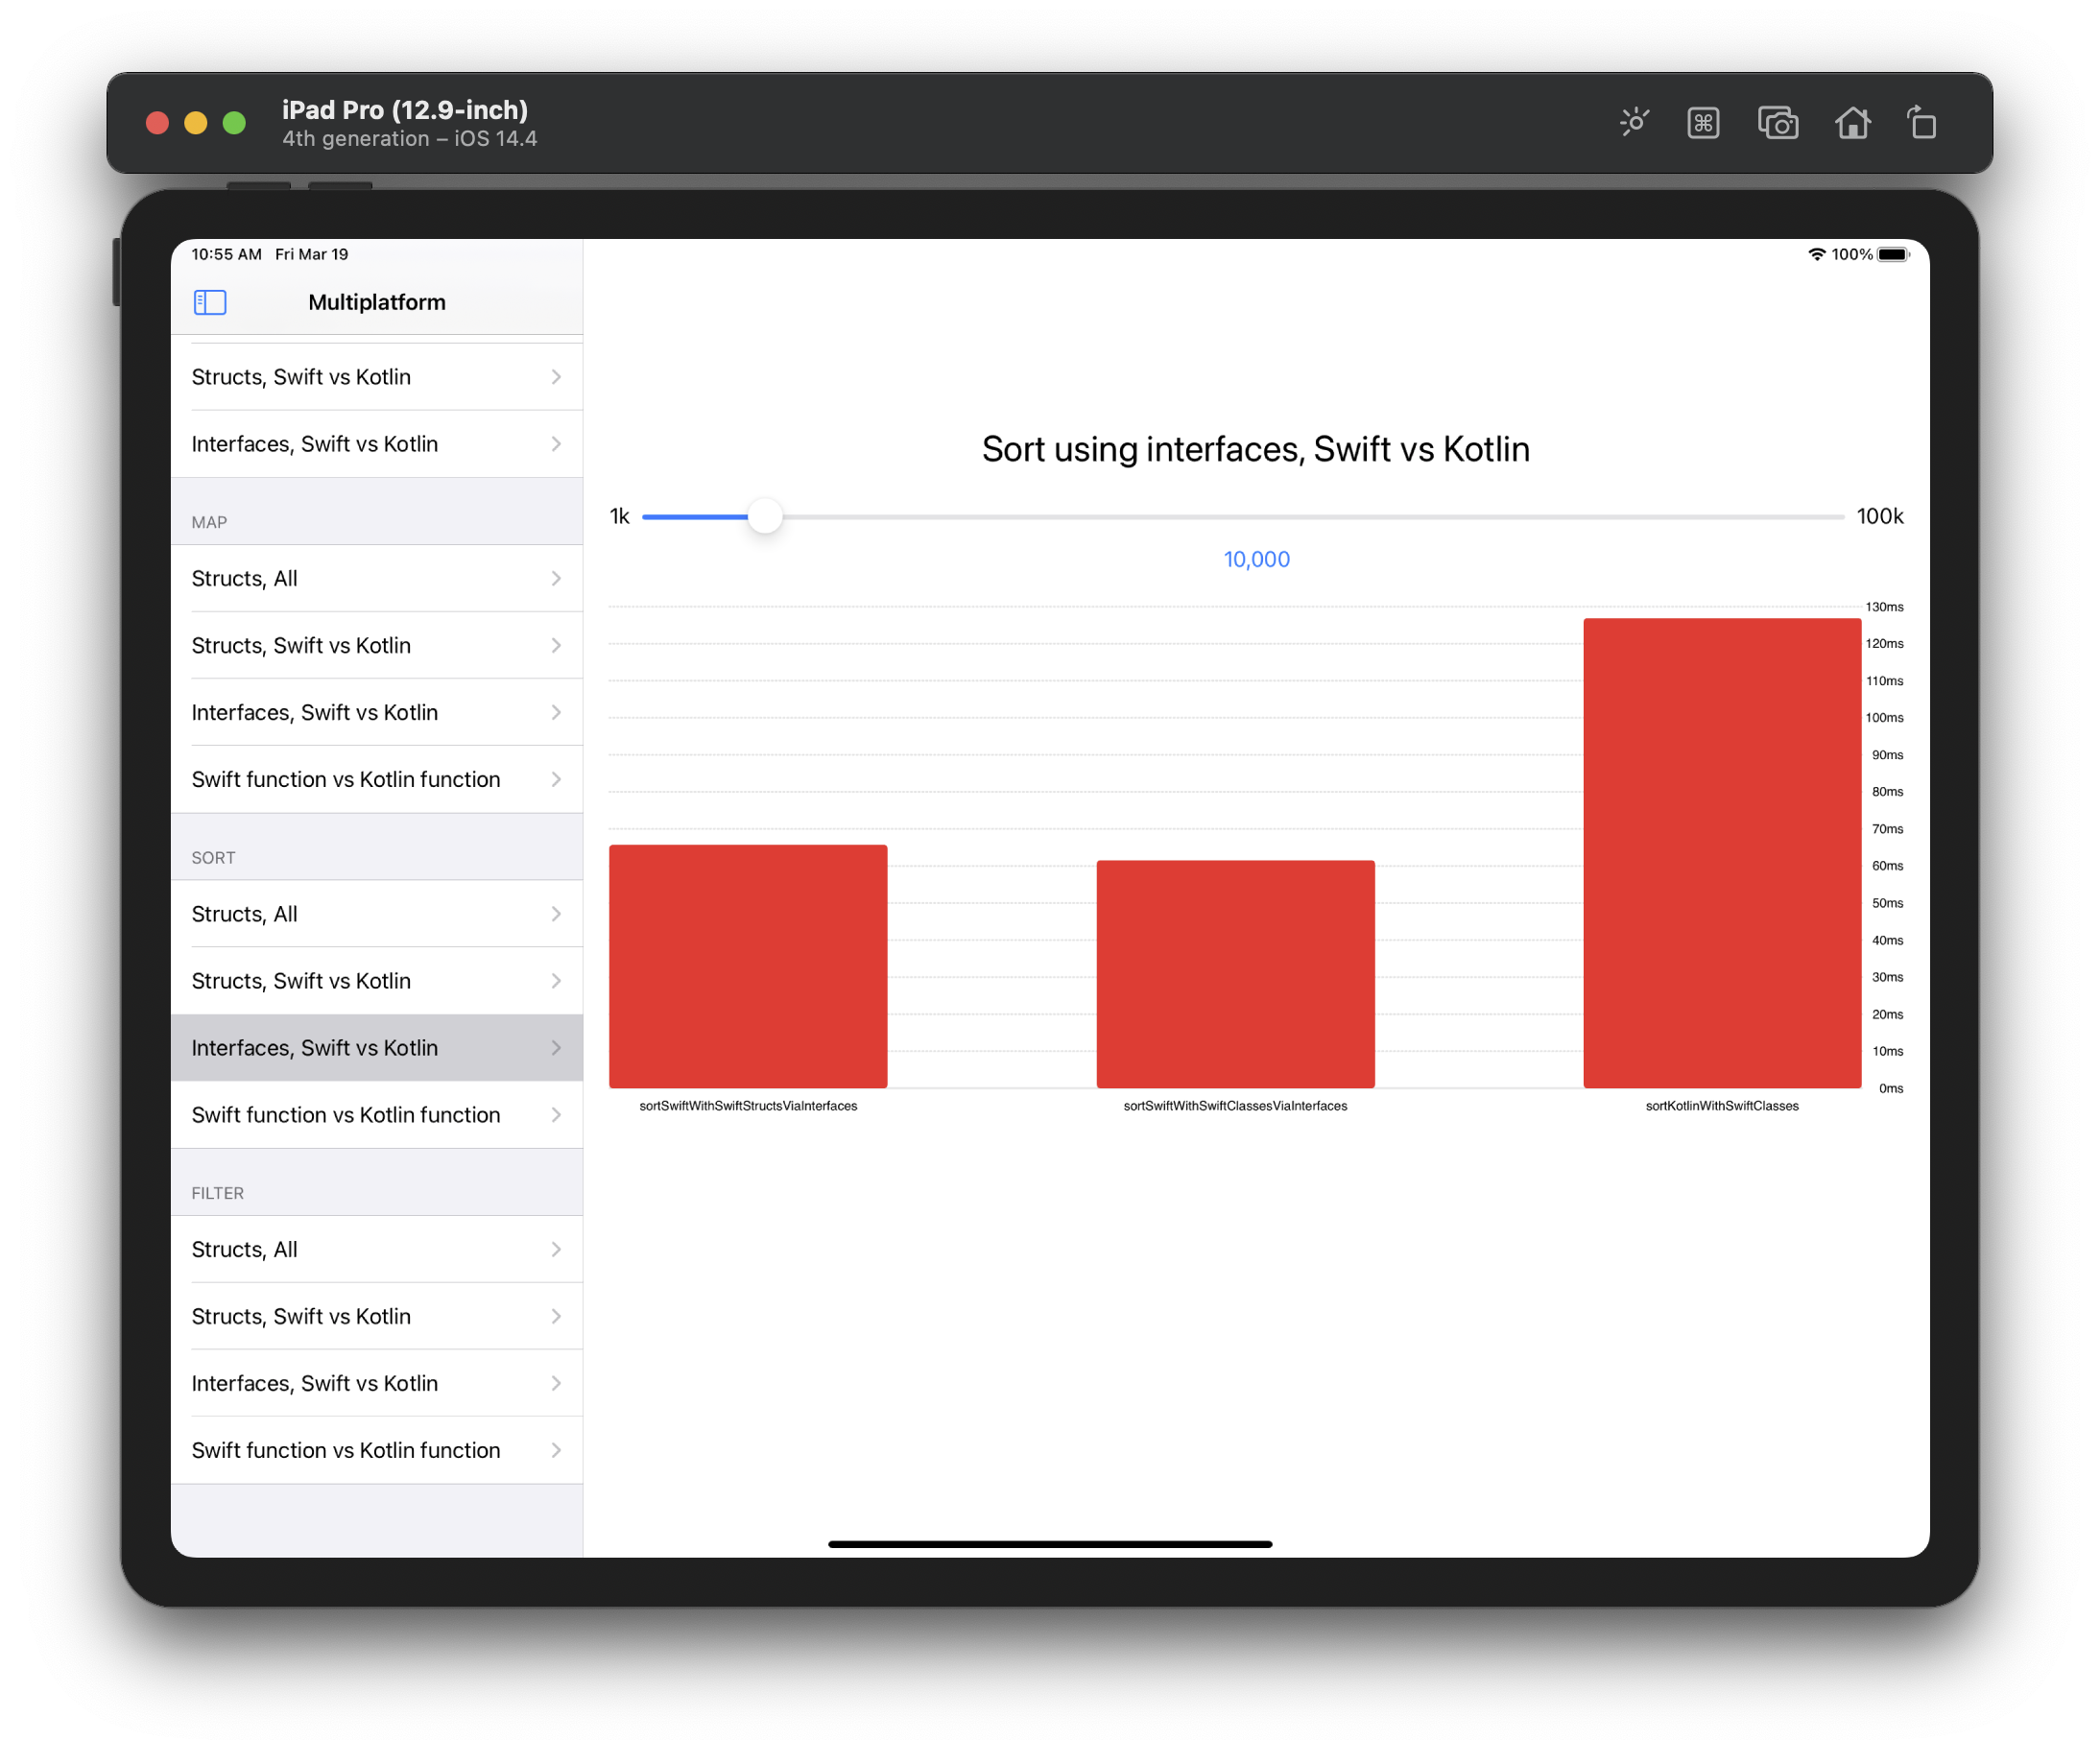
Task: Toggle the sidebar visibility icon
Action: 210,302
